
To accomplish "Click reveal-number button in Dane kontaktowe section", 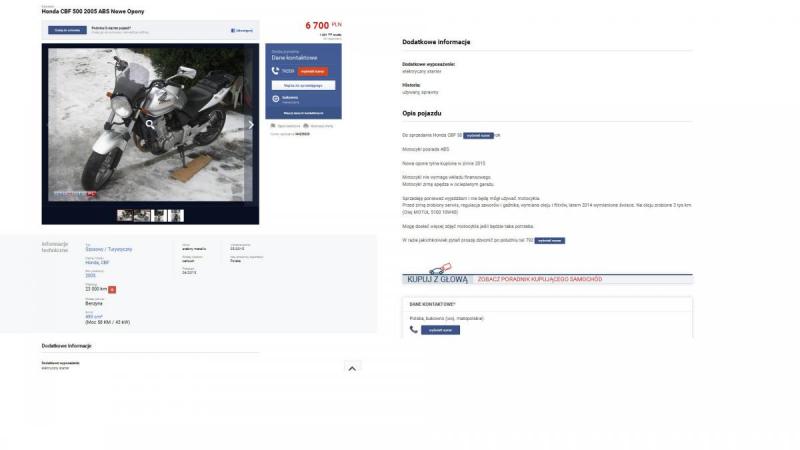I will (440, 330).
